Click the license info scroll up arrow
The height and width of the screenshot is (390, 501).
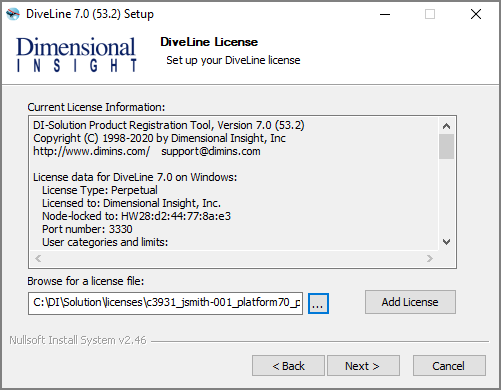pyautogui.click(x=446, y=126)
